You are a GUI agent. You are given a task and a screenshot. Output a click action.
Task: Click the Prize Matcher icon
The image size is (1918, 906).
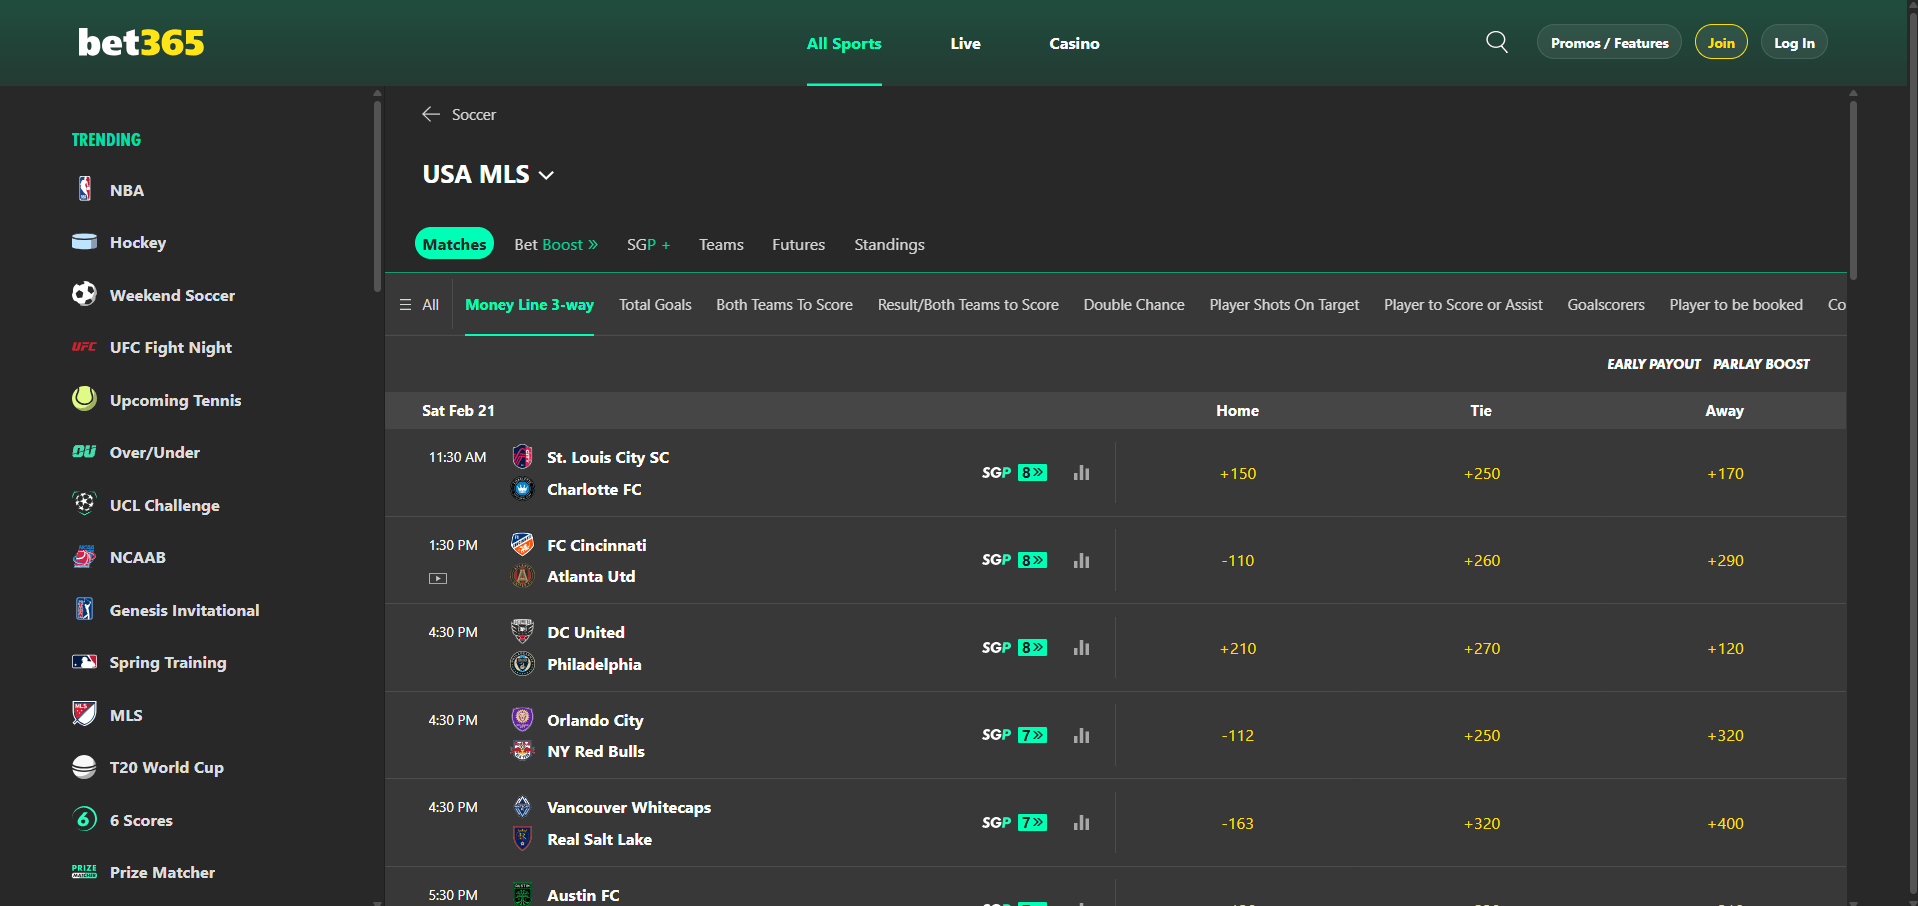84,871
